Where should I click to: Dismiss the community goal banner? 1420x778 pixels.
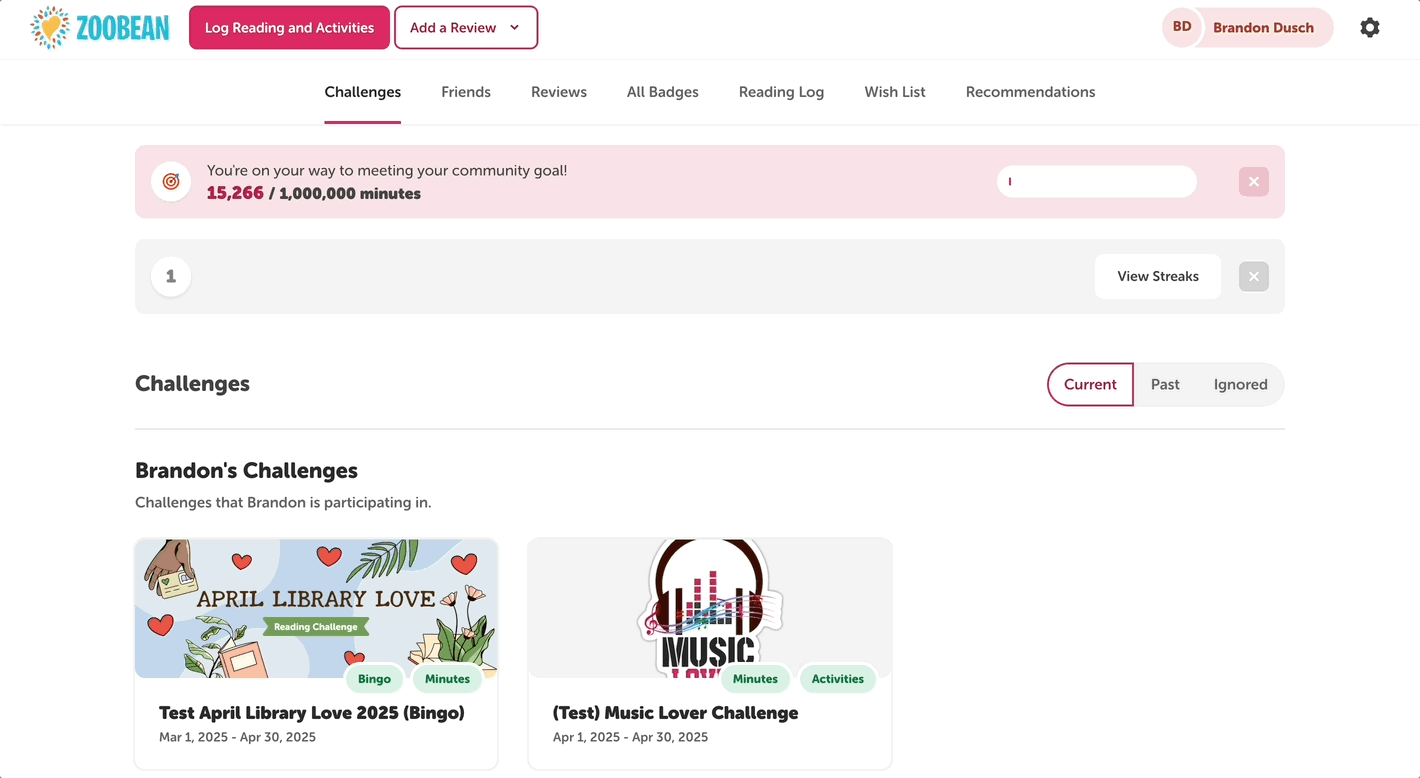click(x=1253, y=181)
